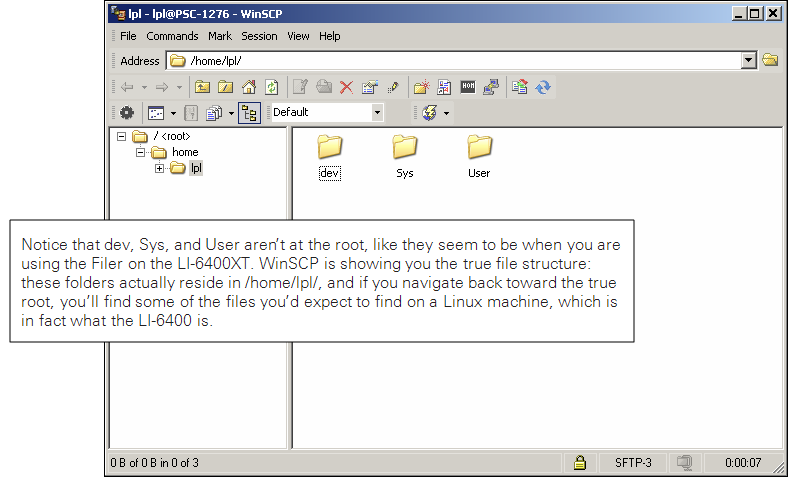This screenshot has height=477, width=788.
Task: Select the User folder
Action: pyautogui.click(x=479, y=158)
